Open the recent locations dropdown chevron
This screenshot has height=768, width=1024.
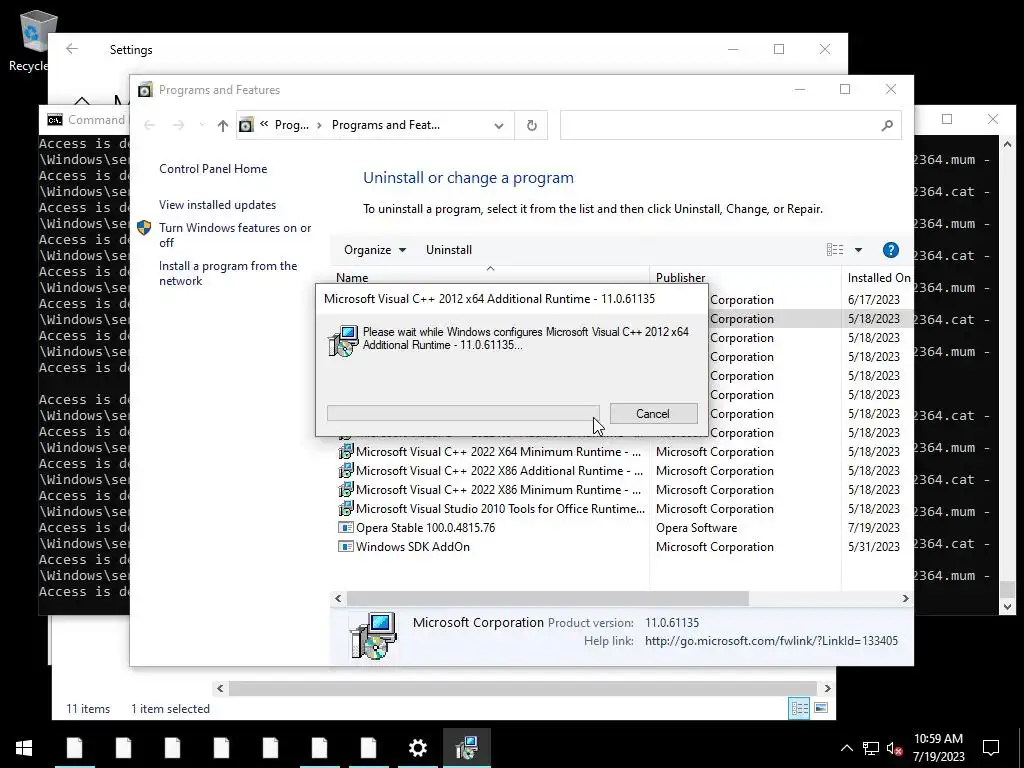202,125
